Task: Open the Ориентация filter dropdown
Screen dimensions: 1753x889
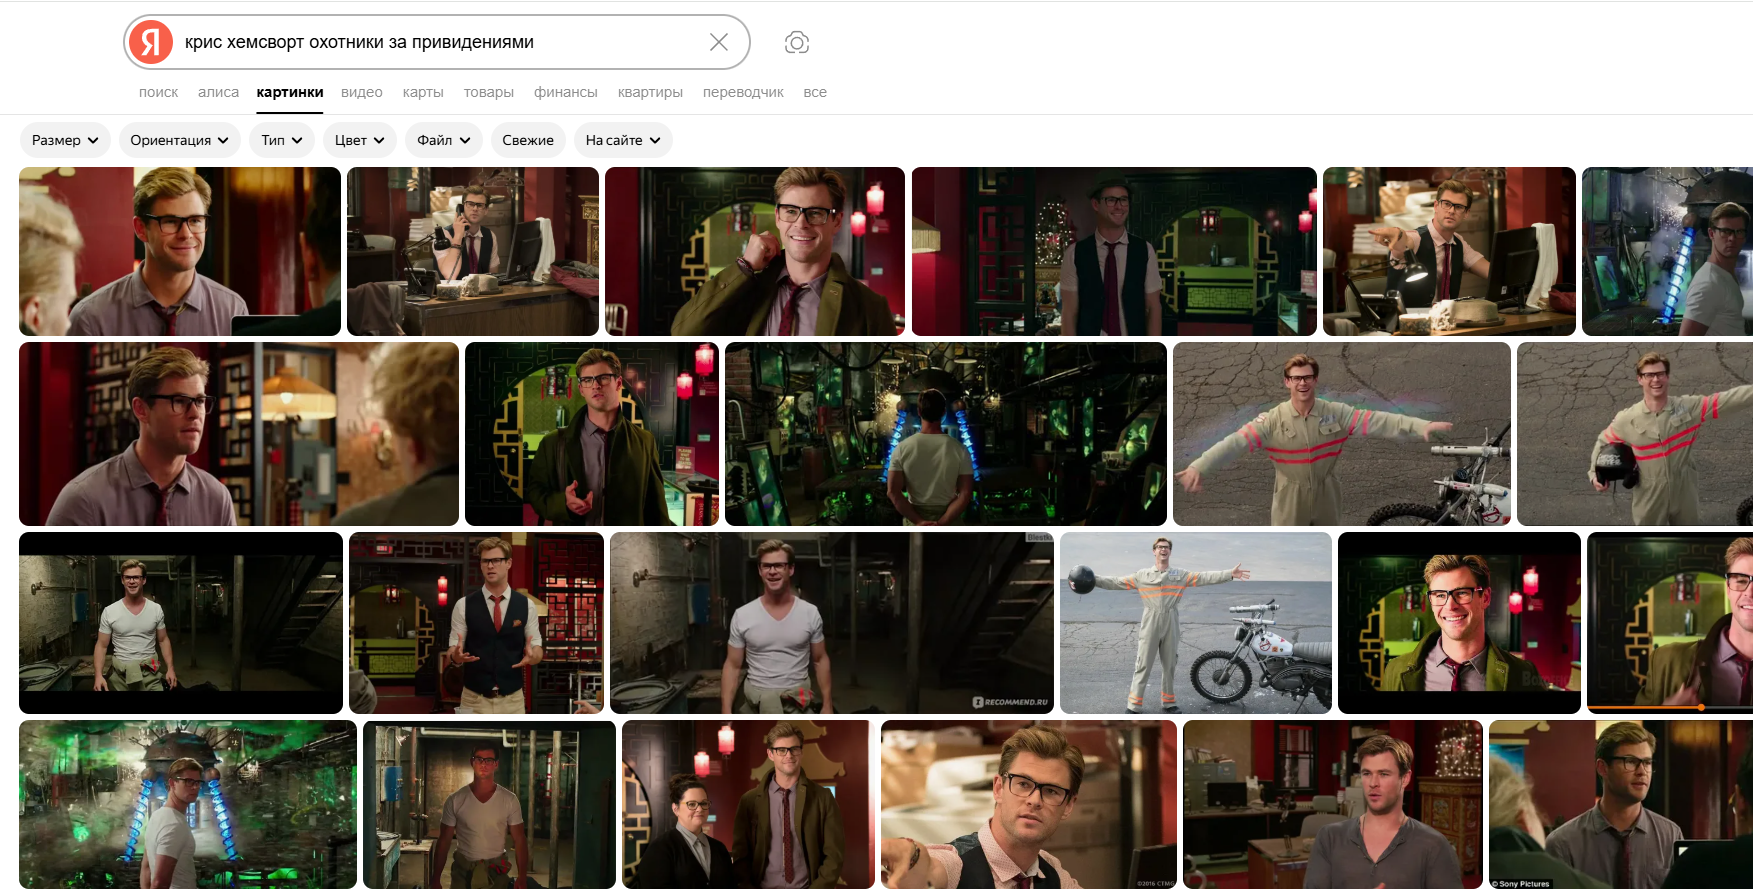Action: tap(180, 140)
